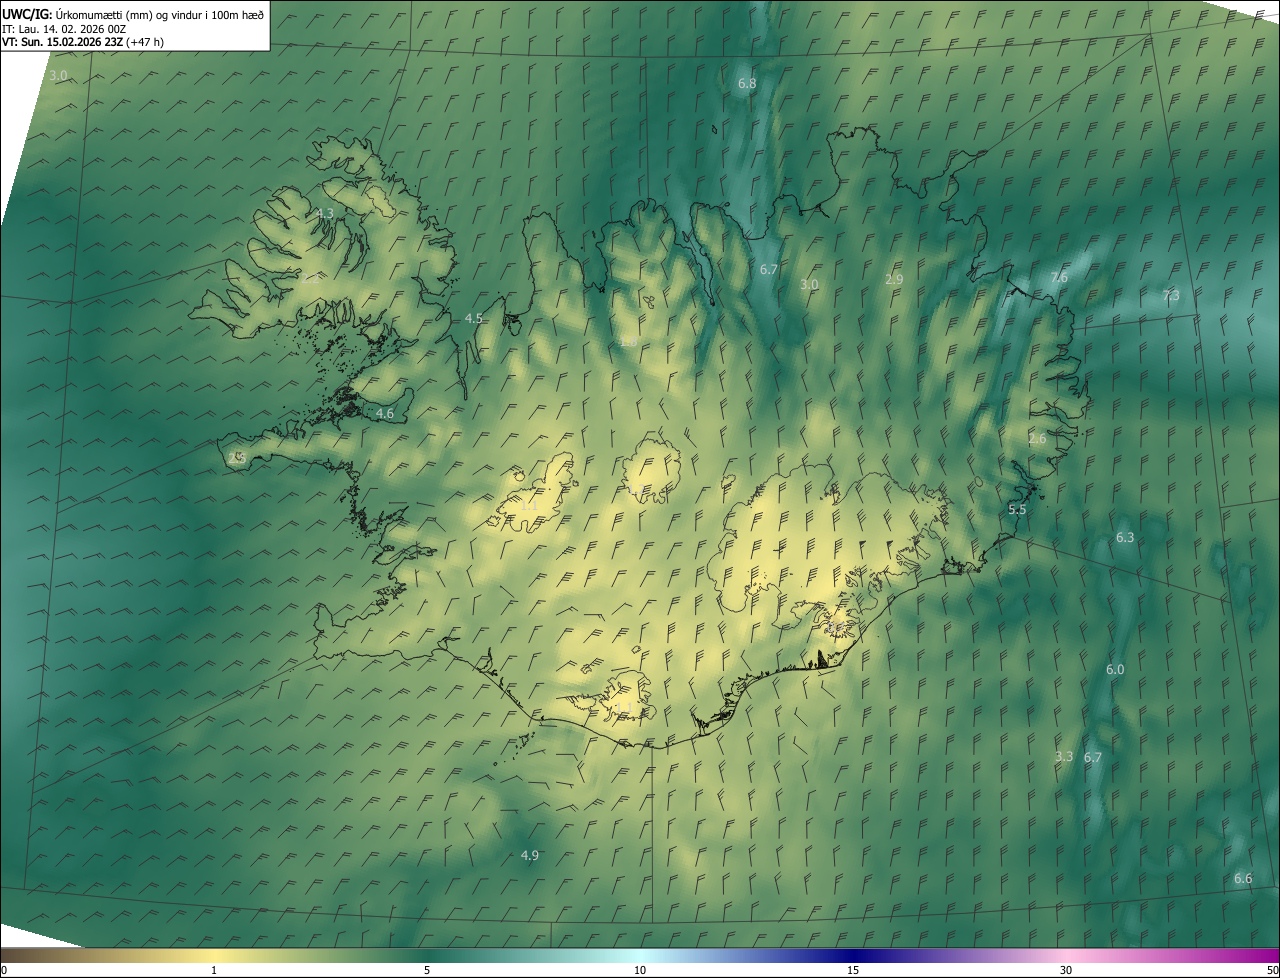
Task: Click the 6.3 value label
Action: point(1125,538)
